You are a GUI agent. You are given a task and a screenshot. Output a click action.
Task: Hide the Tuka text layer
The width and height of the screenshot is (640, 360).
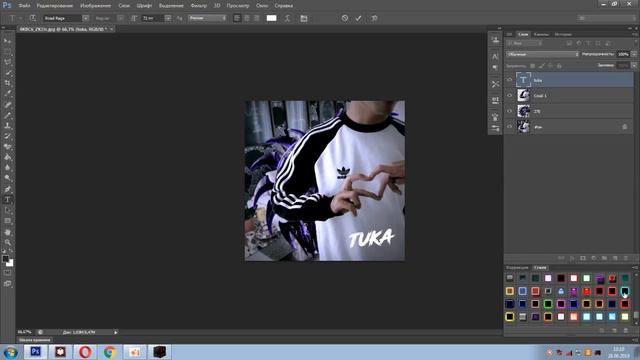509,80
